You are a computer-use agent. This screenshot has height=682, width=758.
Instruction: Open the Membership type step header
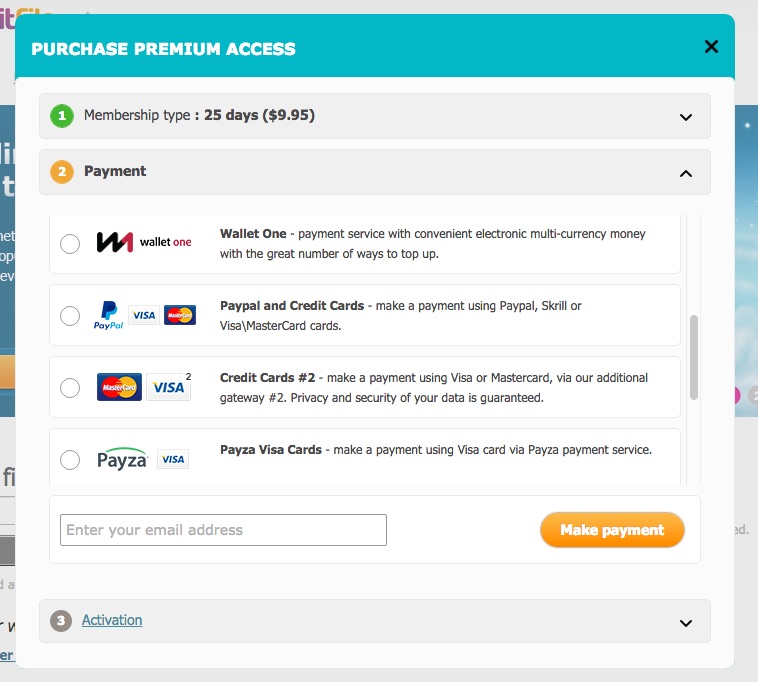199,115
